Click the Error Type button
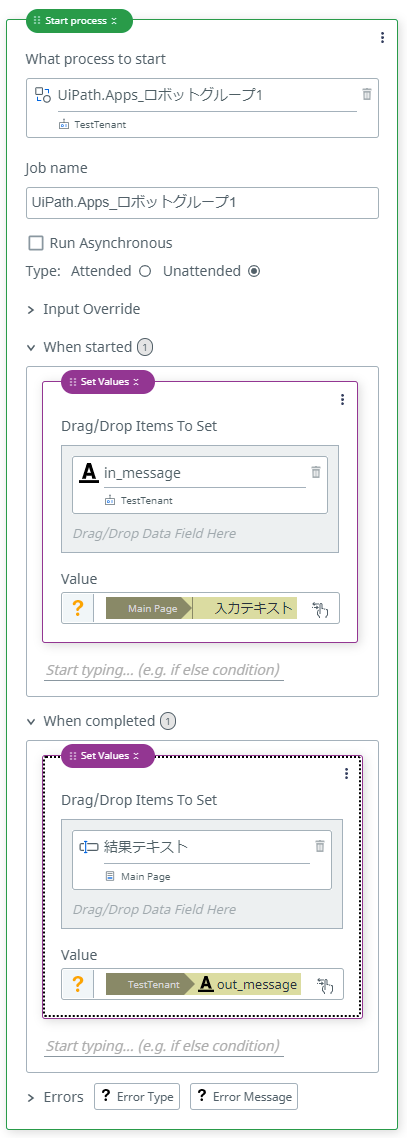This screenshot has width=407, height=1138. click(137, 1097)
